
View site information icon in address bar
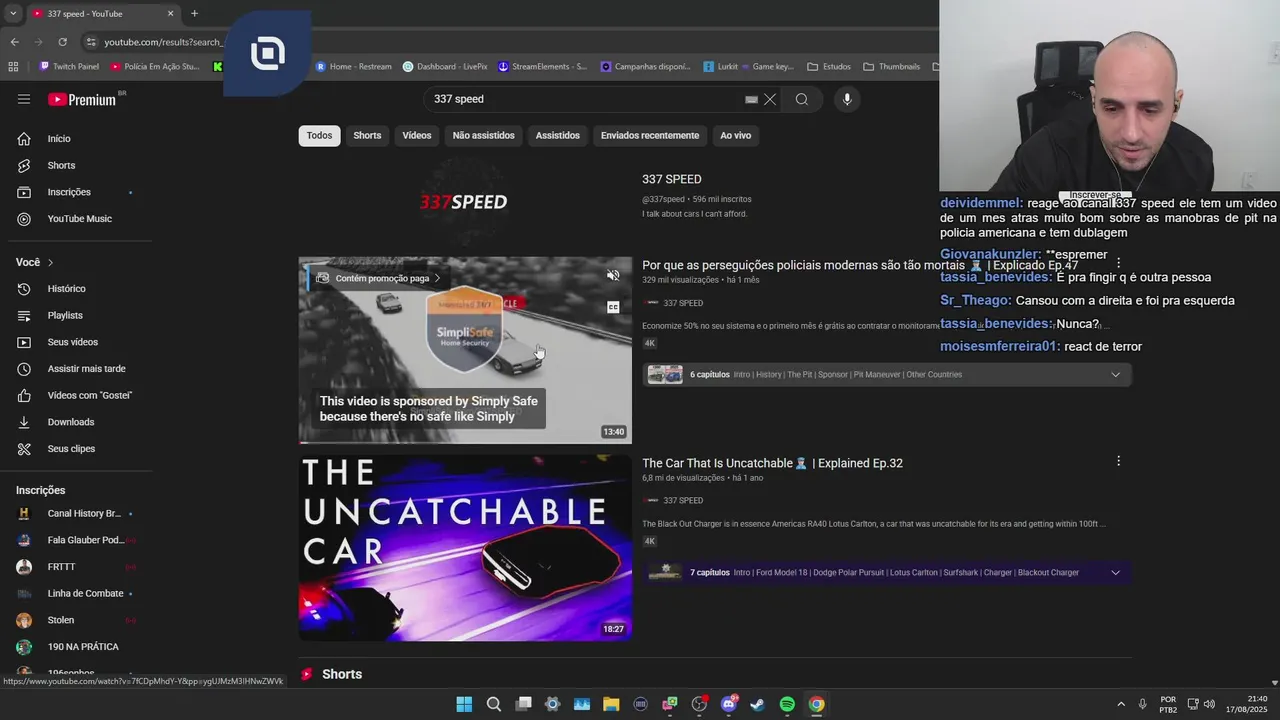click(x=91, y=42)
